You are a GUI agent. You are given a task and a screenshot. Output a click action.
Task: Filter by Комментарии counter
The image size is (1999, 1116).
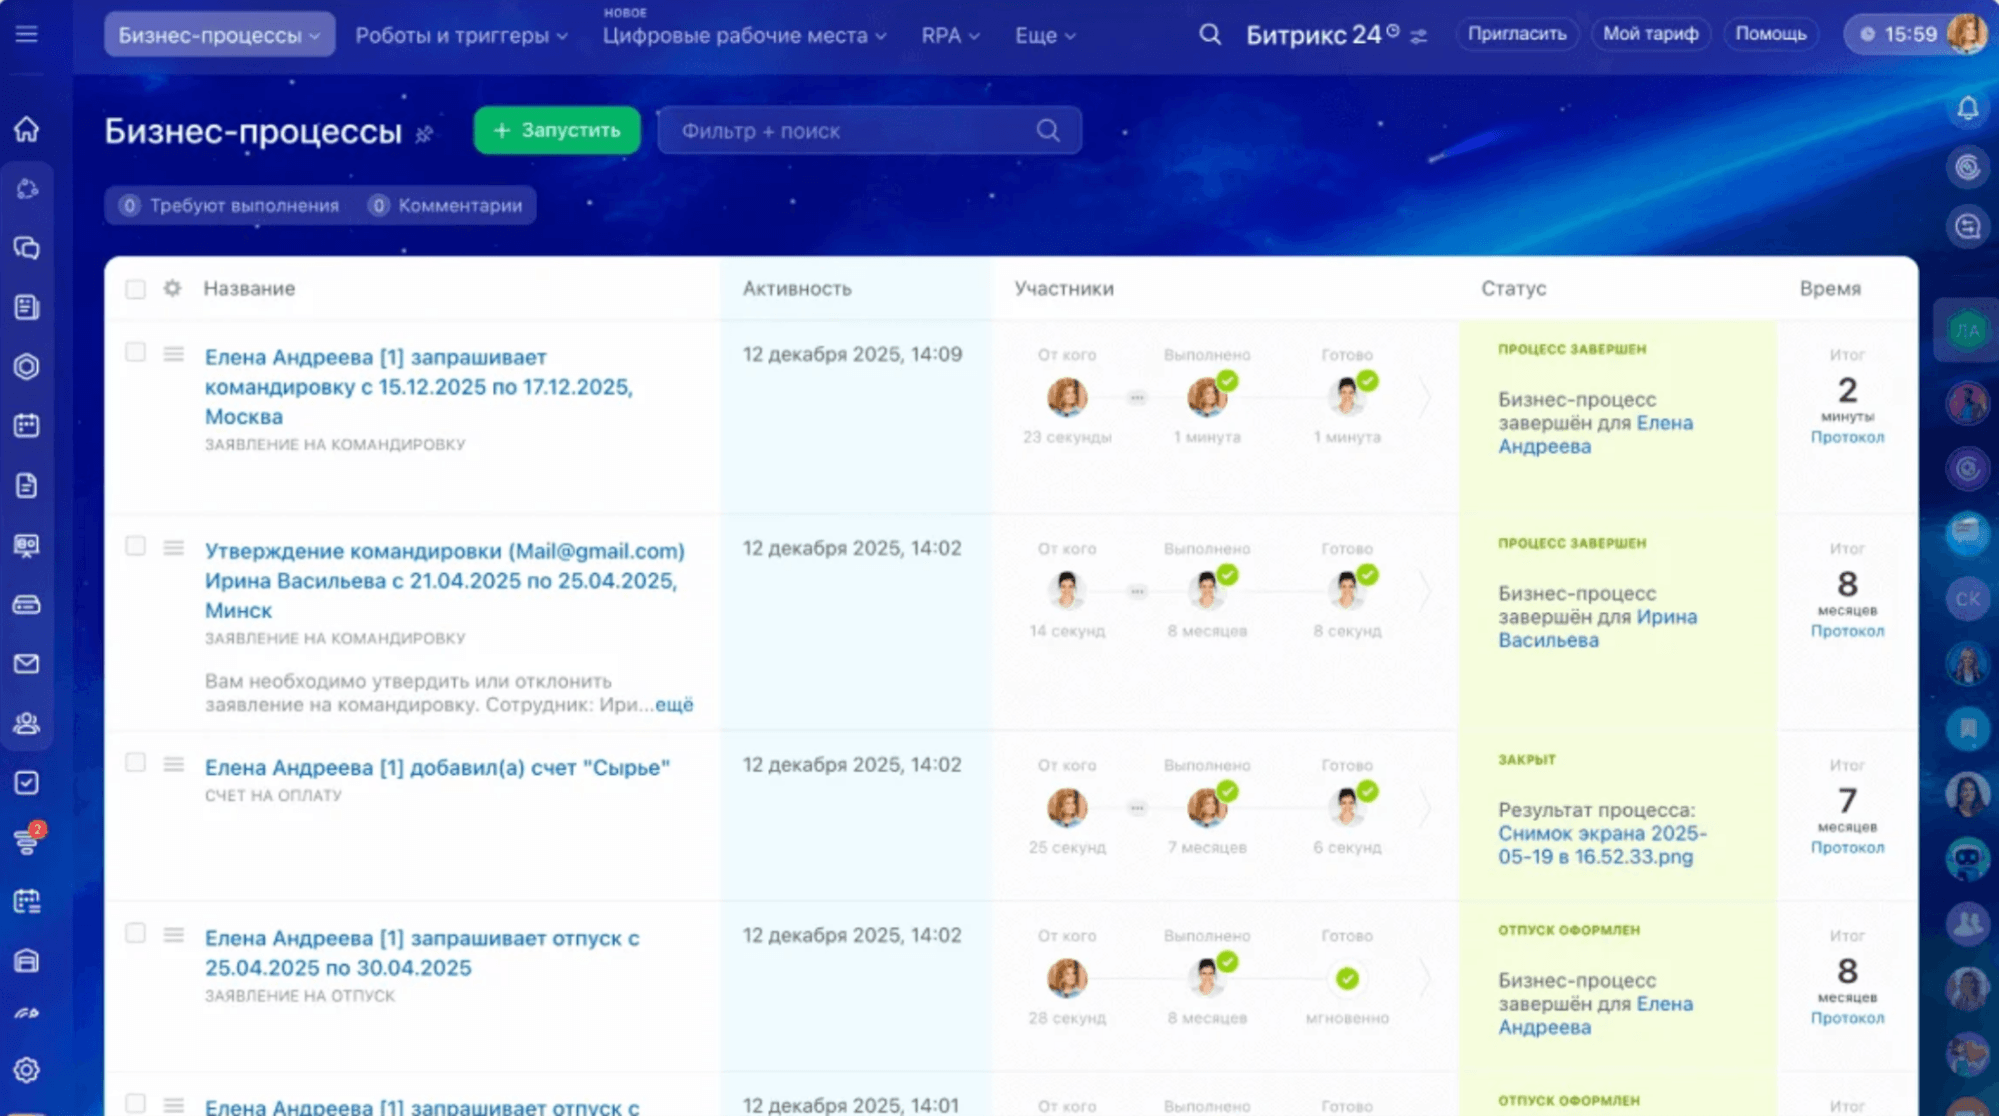(x=446, y=205)
